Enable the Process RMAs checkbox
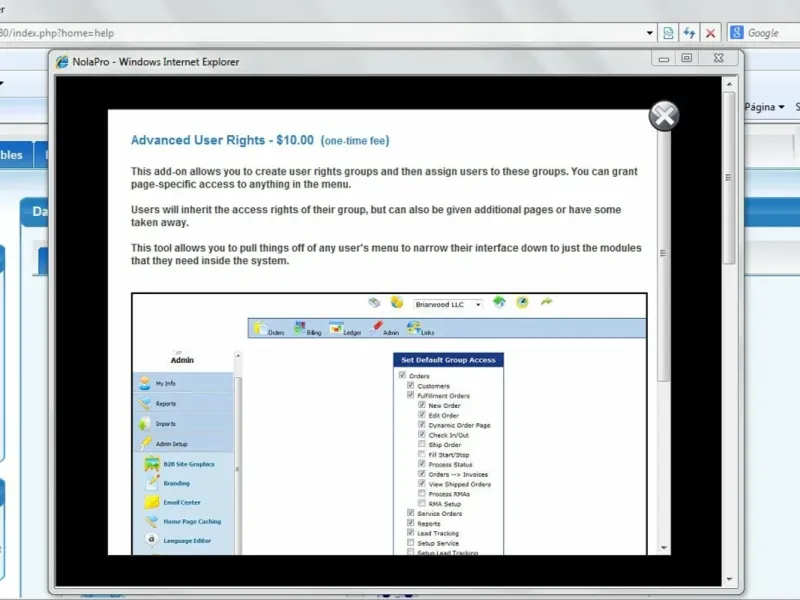800x600 pixels. pos(422,493)
